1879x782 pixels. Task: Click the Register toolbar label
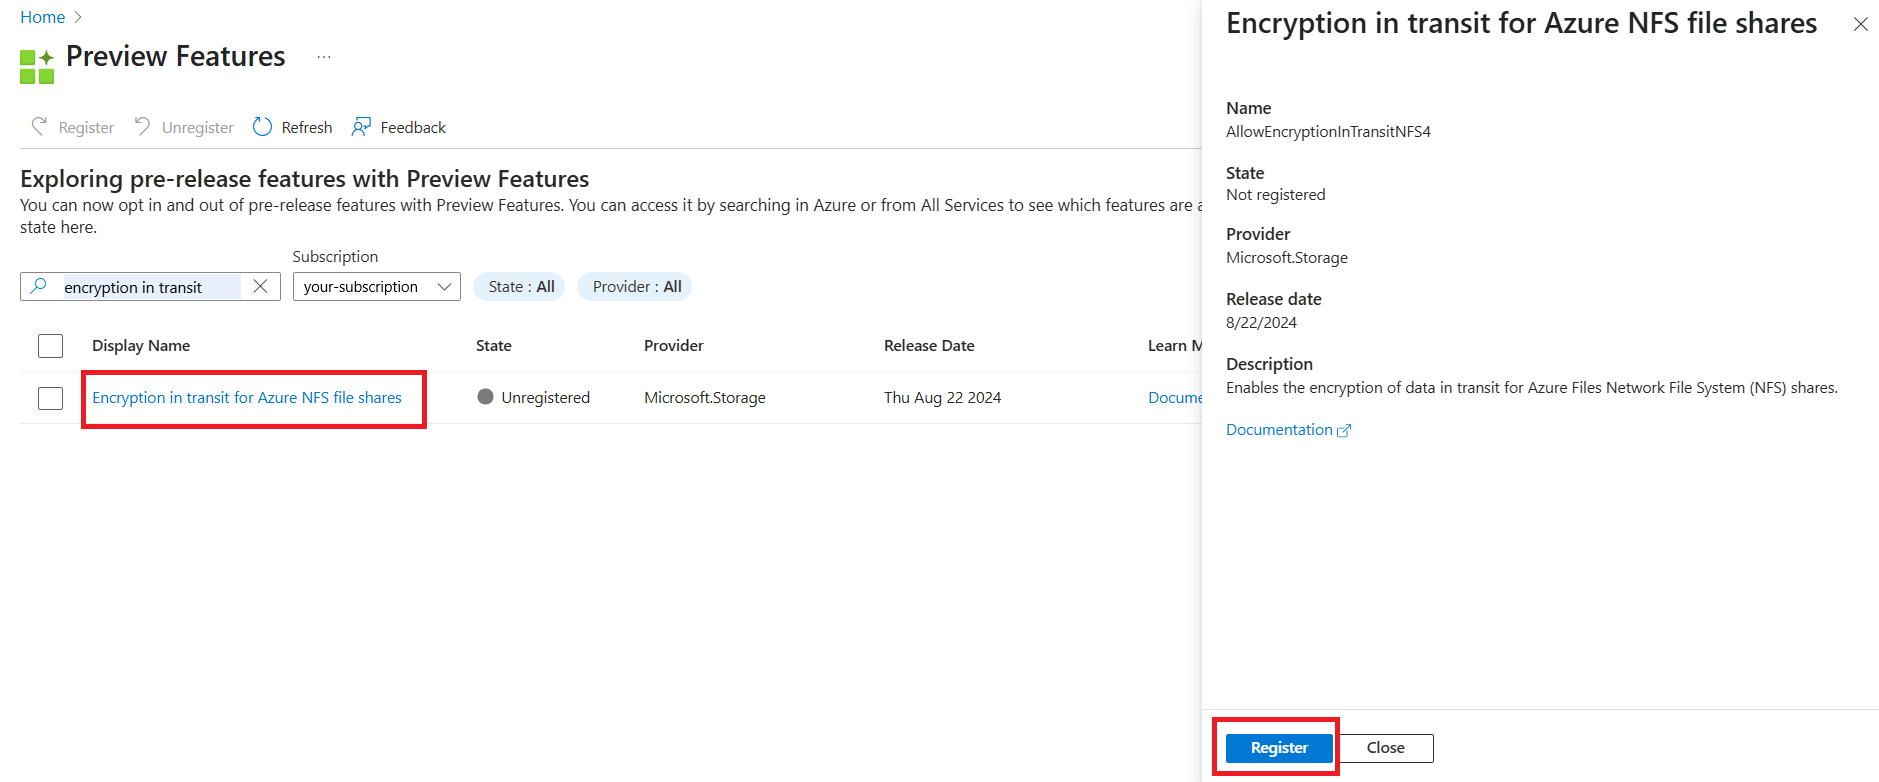[x=86, y=127]
